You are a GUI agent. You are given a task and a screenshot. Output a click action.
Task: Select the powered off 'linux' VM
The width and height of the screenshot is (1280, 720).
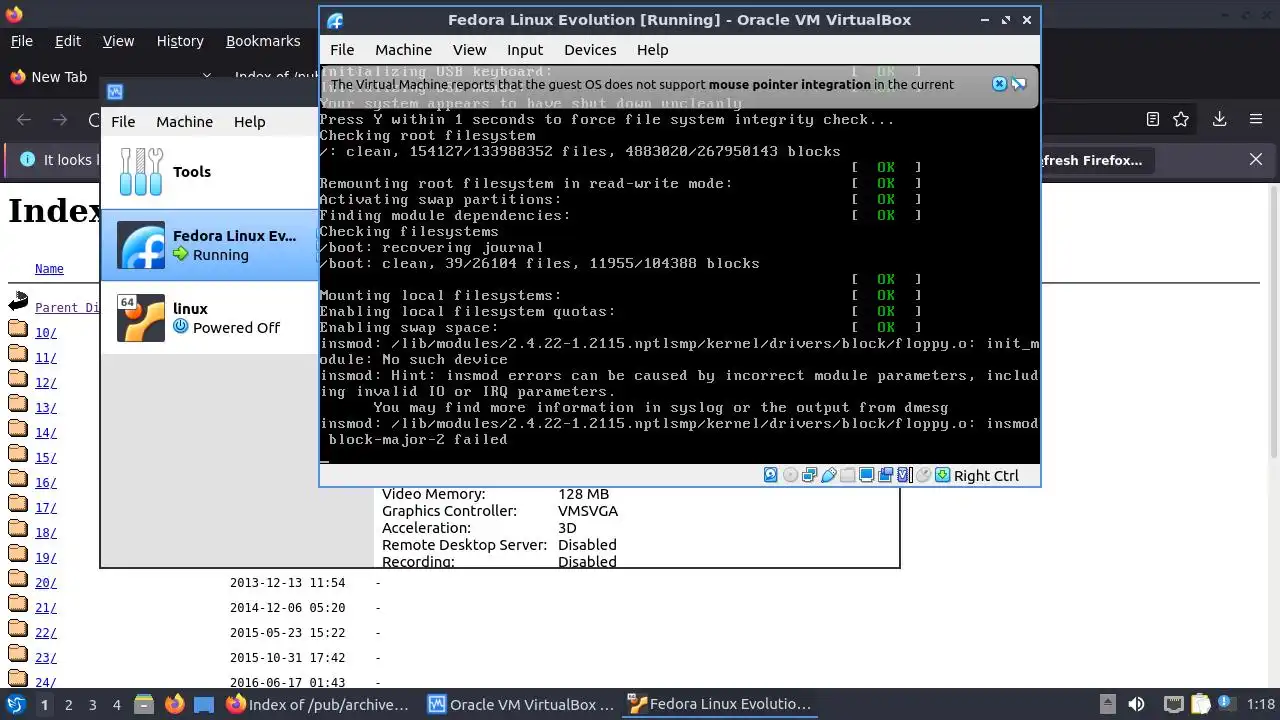(210, 318)
